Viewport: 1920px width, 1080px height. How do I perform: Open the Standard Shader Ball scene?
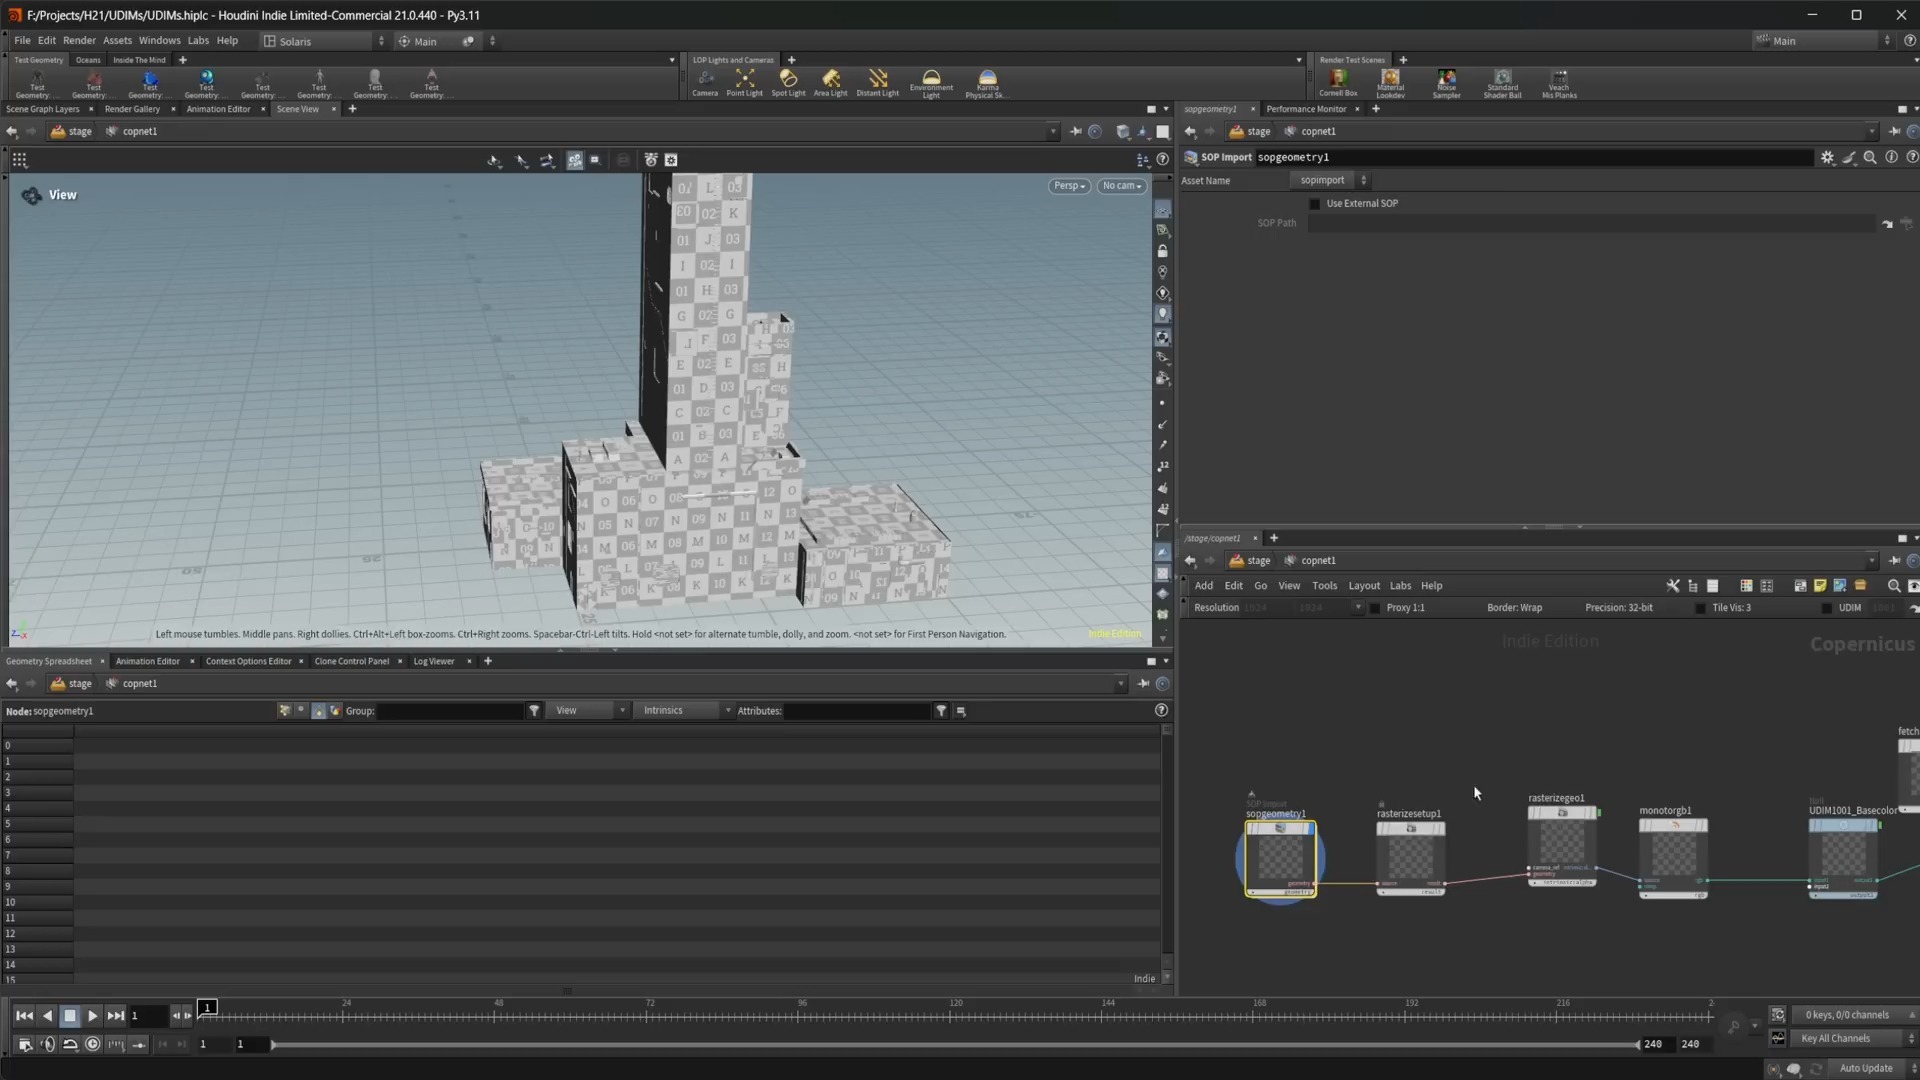pyautogui.click(x=1502, y=84)
